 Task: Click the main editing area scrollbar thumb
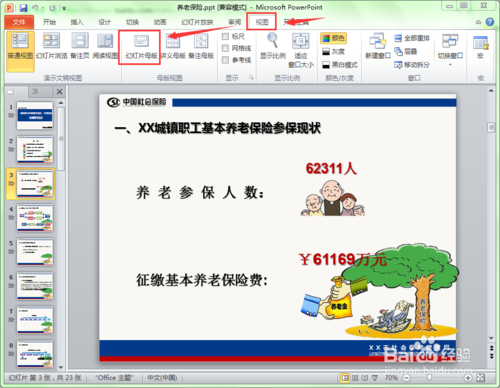pos(491,127)
